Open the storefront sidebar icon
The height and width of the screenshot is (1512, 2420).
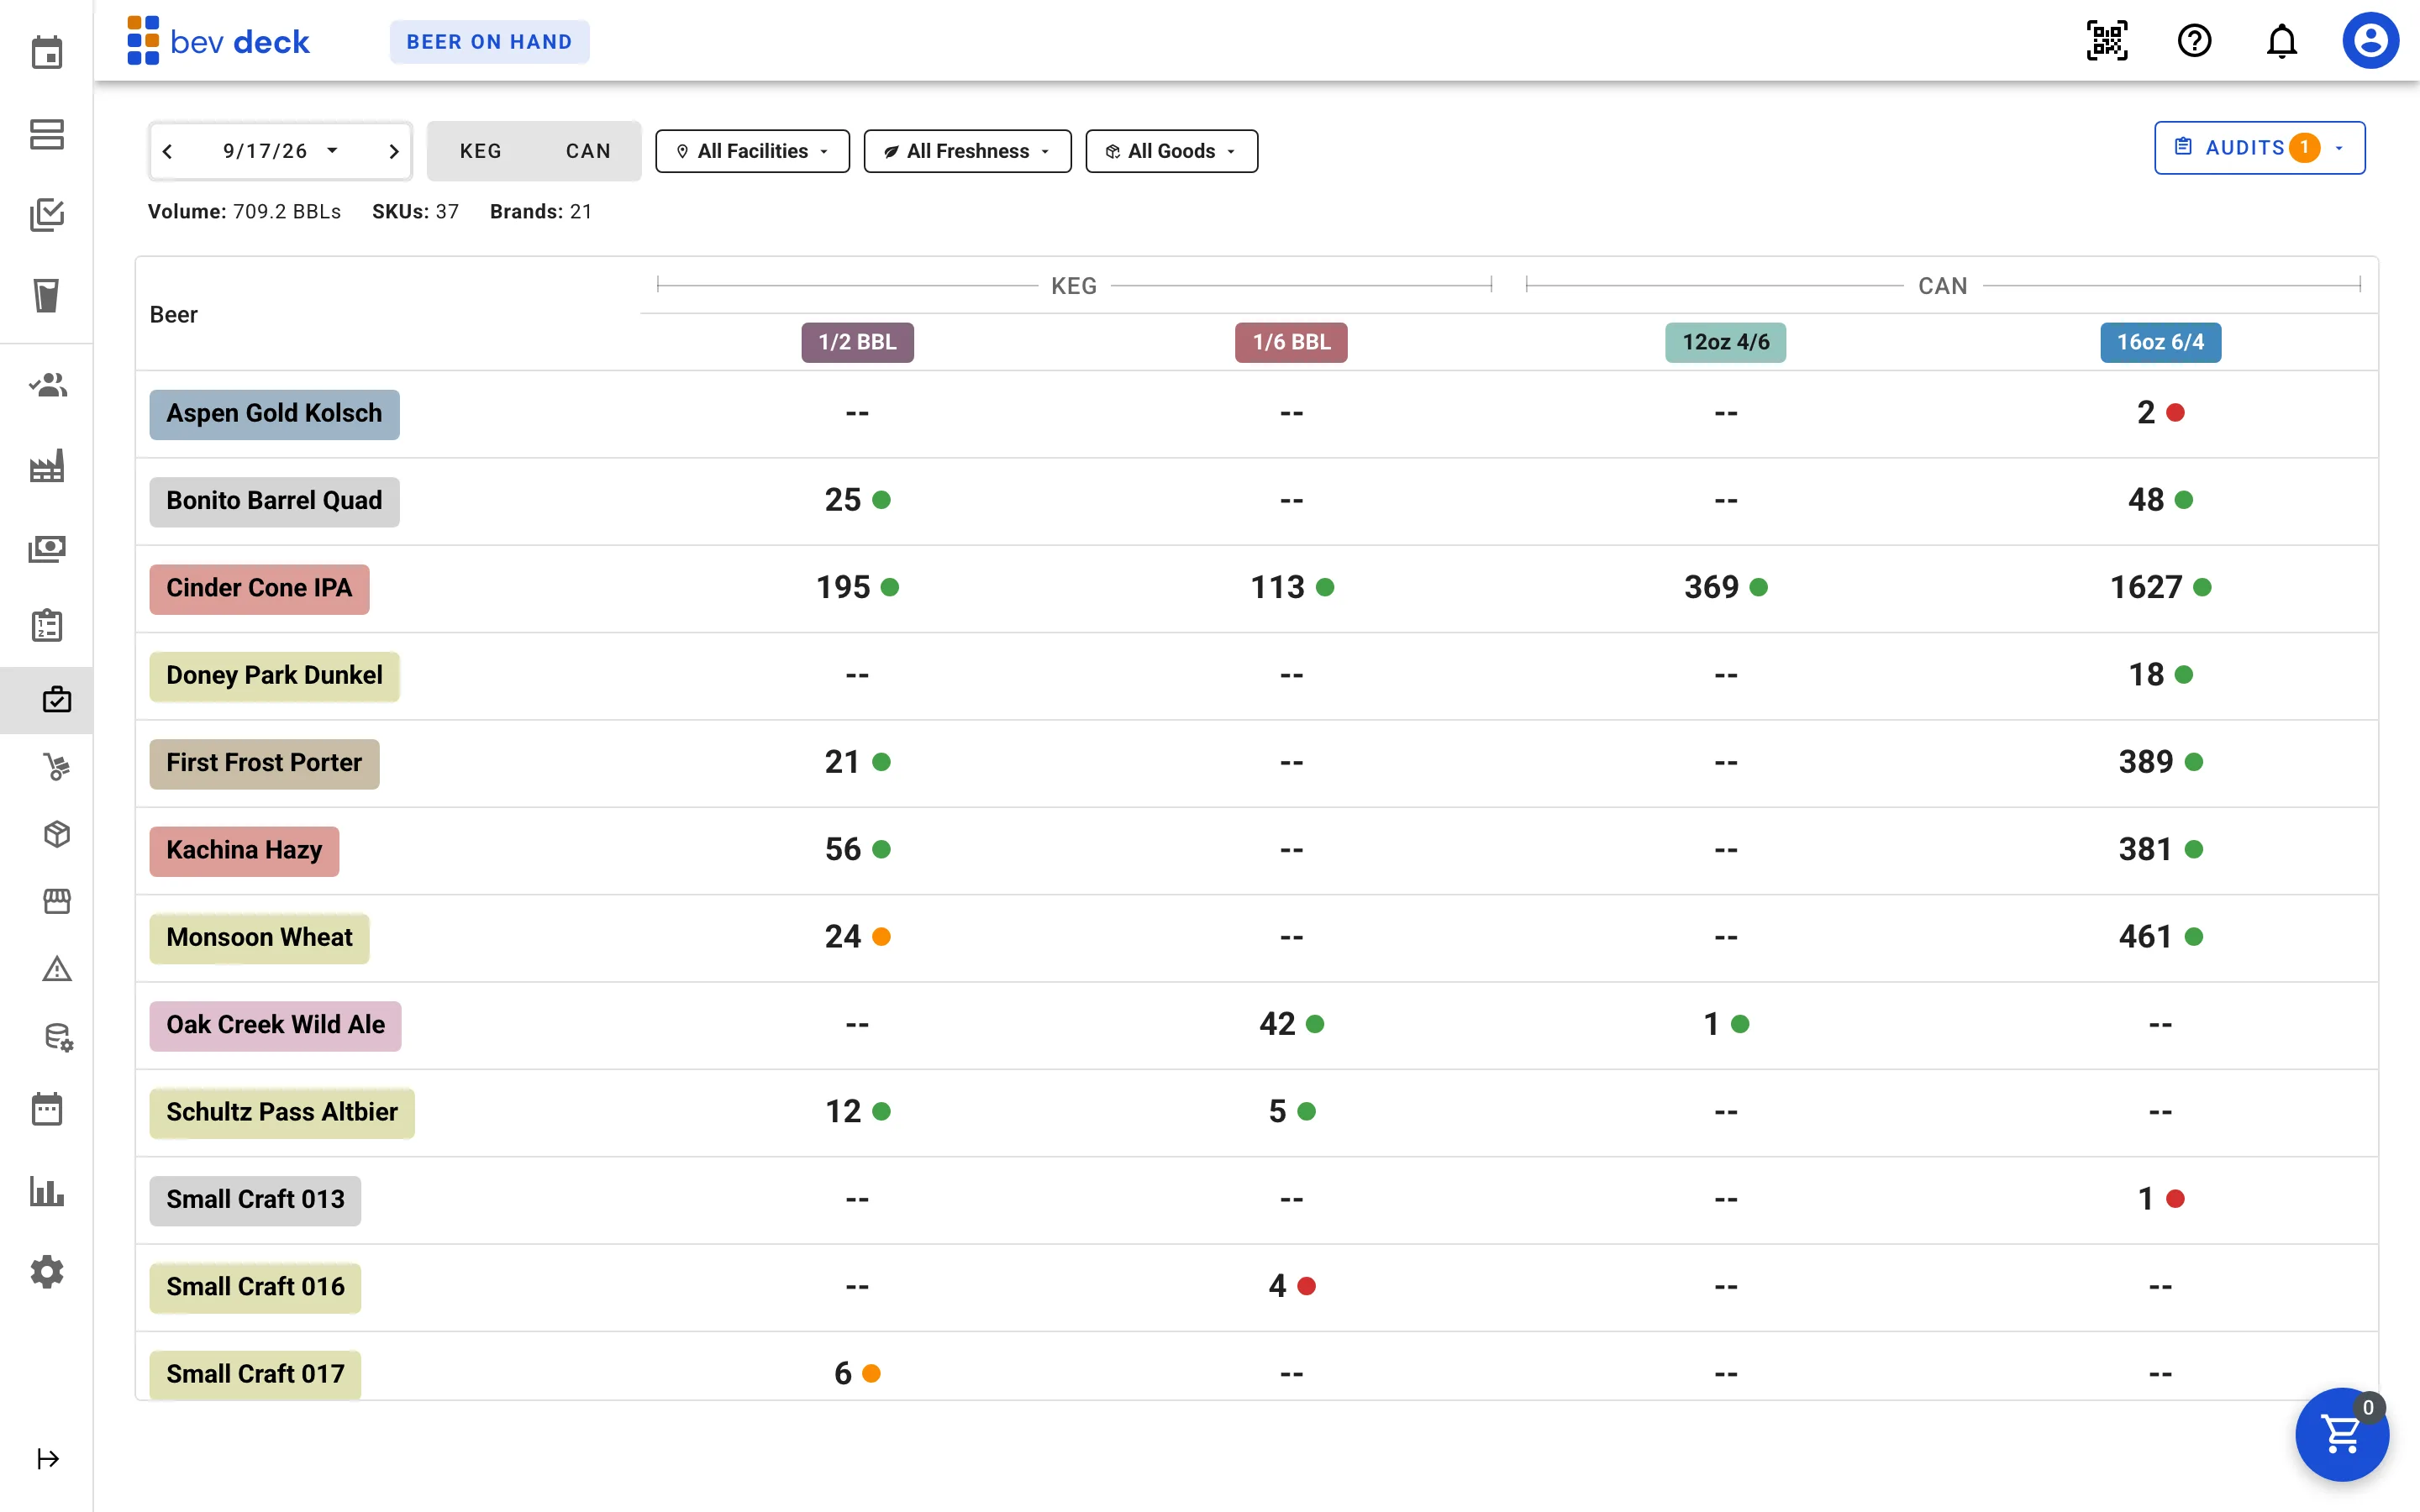[x=57, y=901]
